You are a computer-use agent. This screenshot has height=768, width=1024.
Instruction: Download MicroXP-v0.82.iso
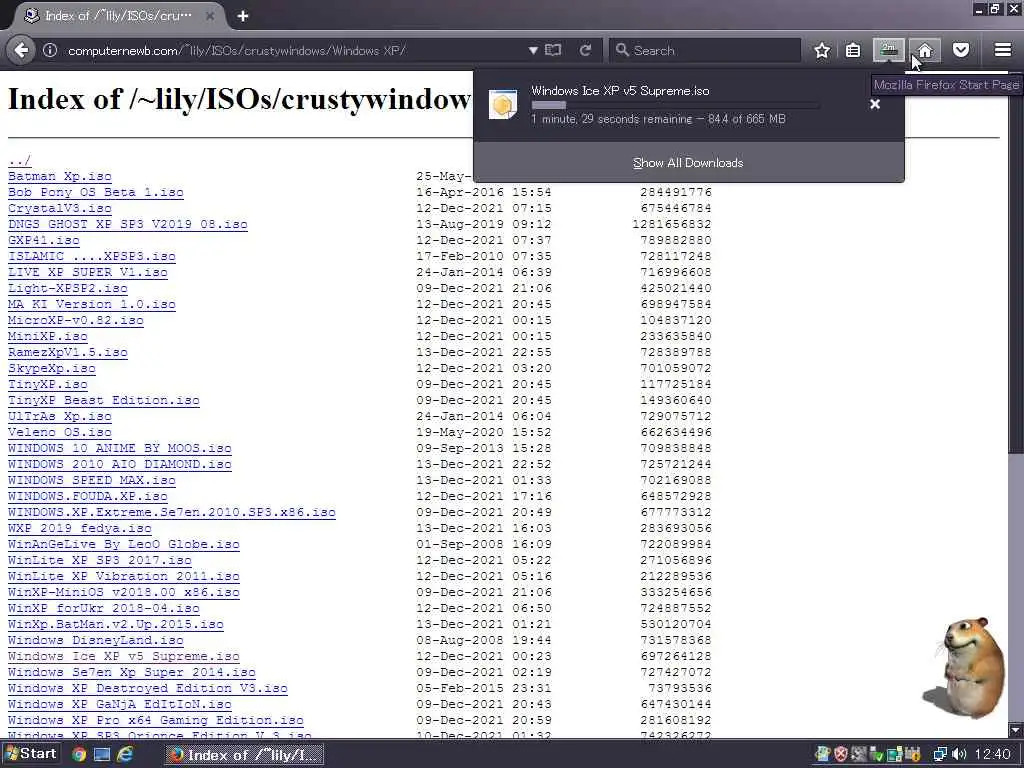coord(76,320)
